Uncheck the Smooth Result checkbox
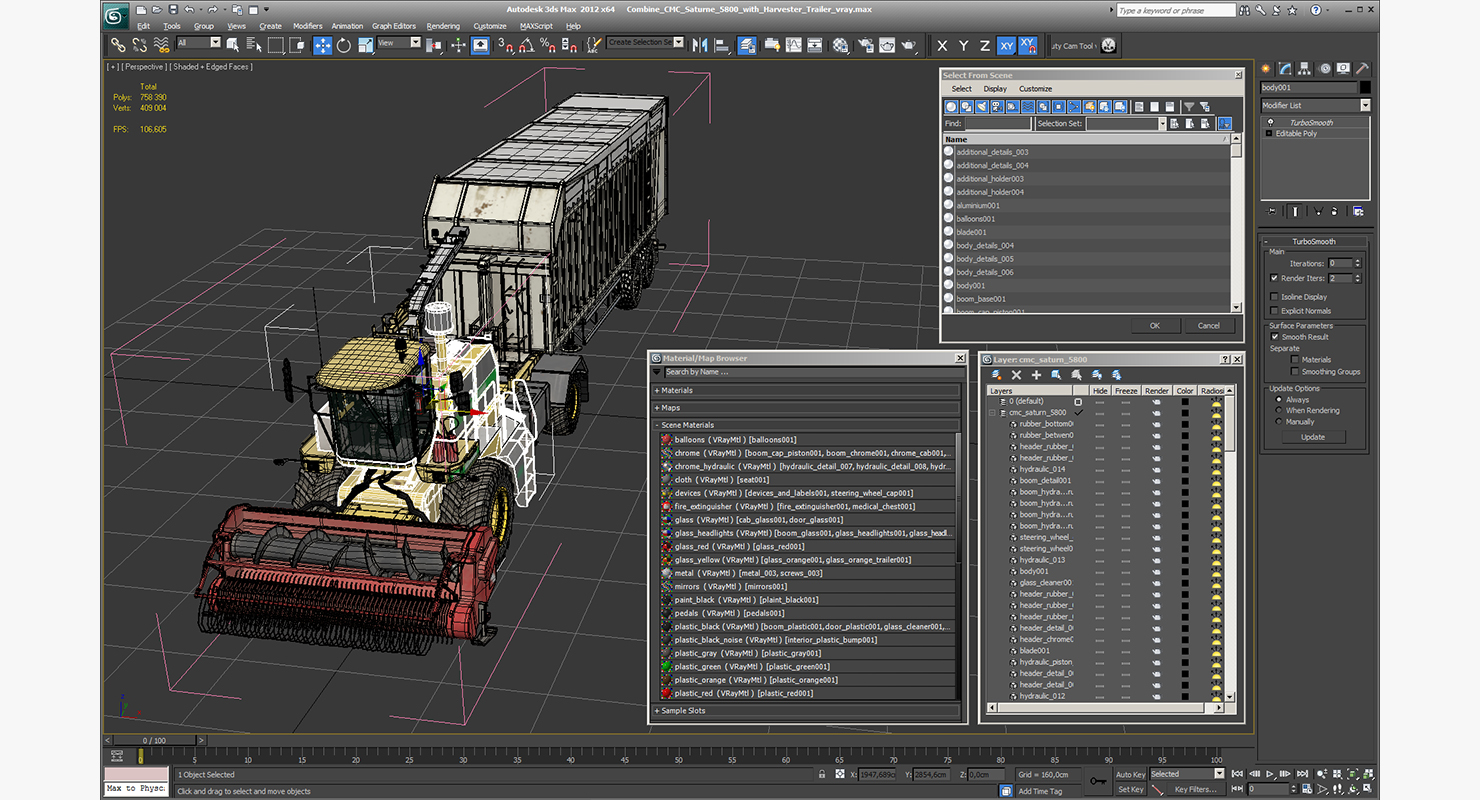 point(1274,337)
